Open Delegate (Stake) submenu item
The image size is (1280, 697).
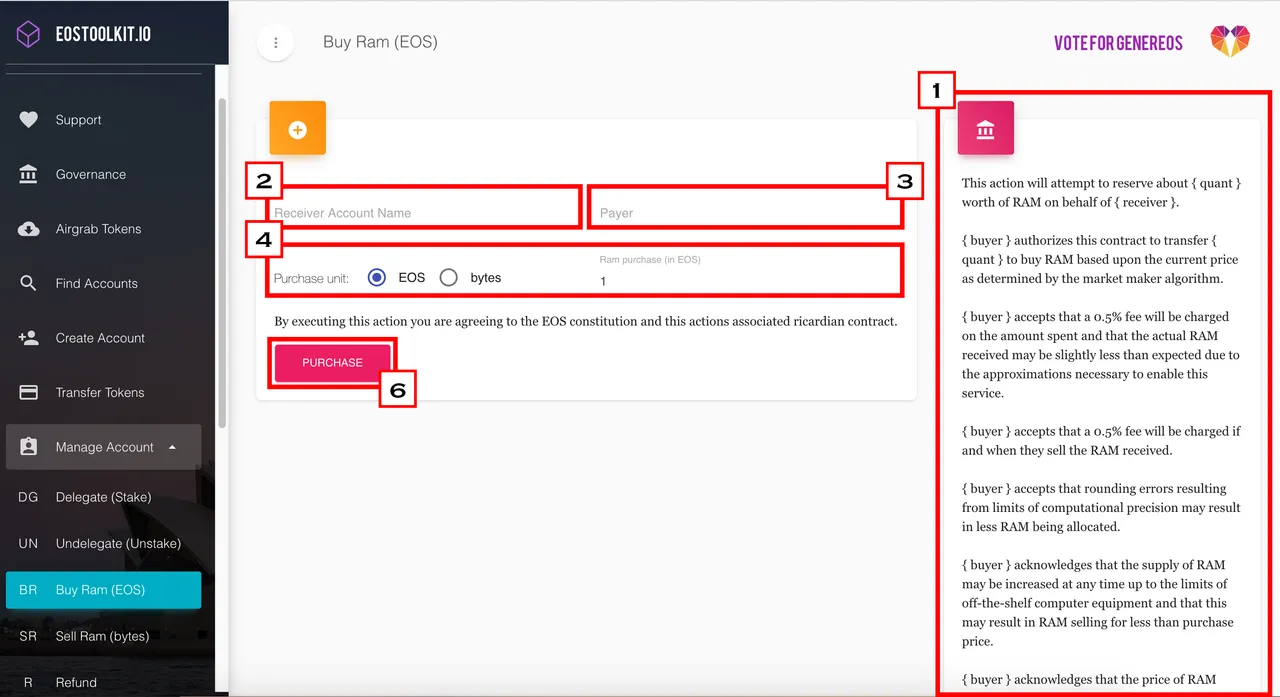104,497
